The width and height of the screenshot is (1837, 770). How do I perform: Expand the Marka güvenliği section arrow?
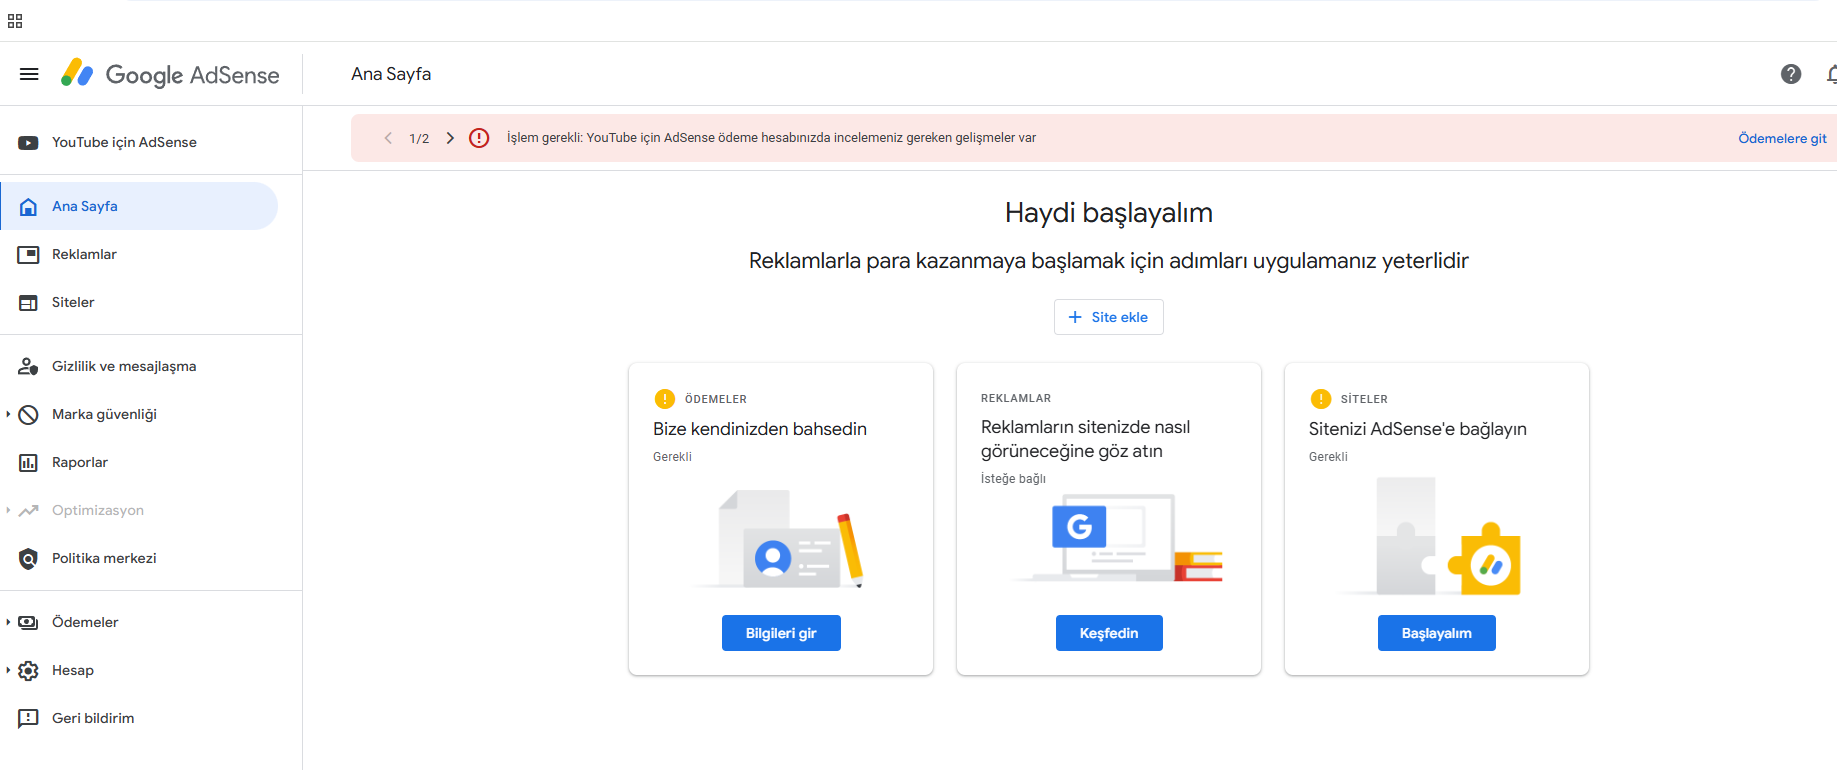pos(8,414)
